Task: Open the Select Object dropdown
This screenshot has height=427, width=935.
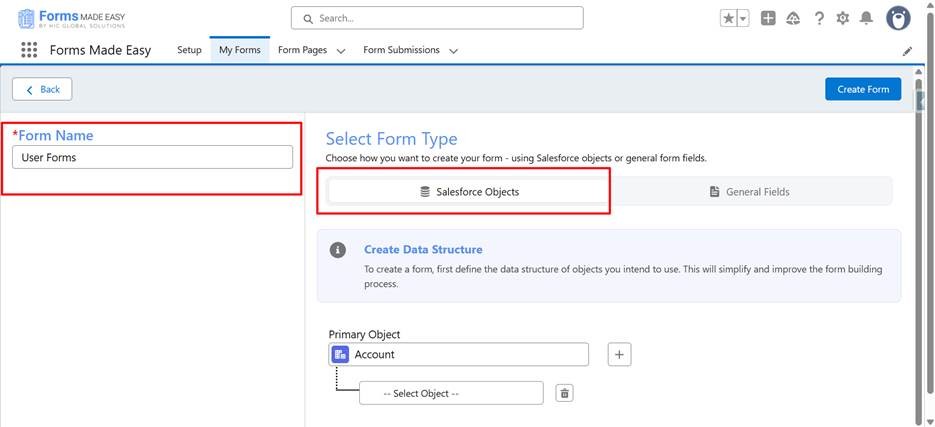Action: click(x=451, y=393)
